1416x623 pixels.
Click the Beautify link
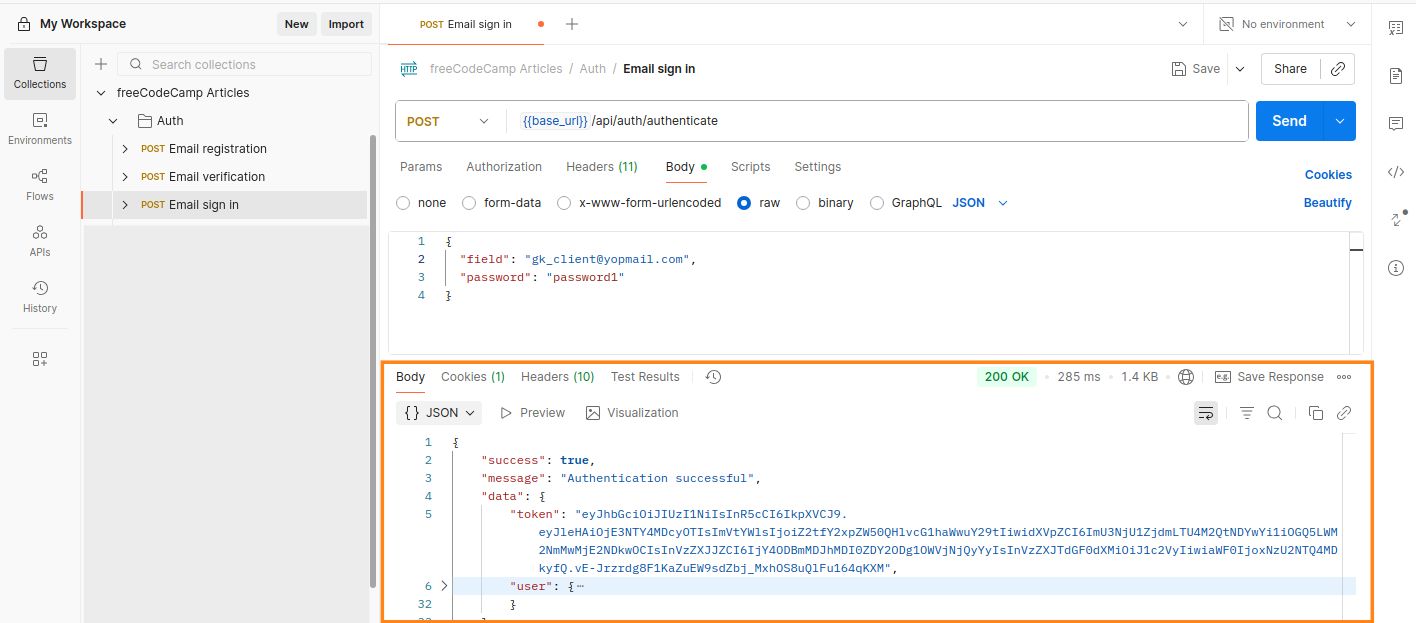(x=1327, y=203)
